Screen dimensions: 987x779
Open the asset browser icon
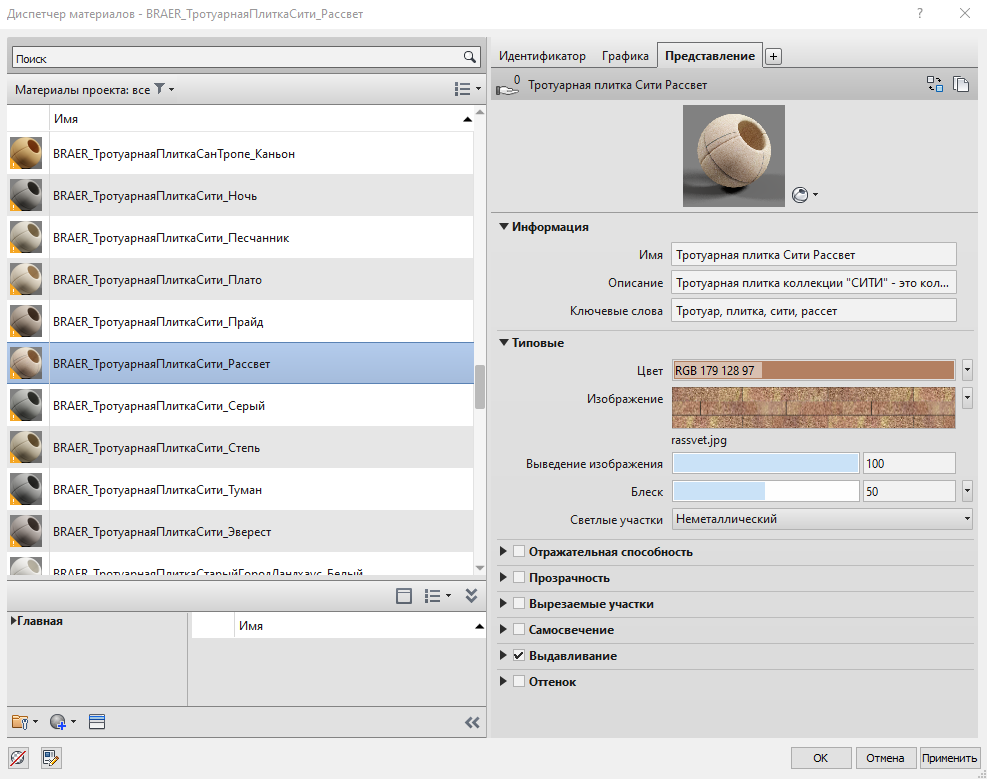point(97,721)
